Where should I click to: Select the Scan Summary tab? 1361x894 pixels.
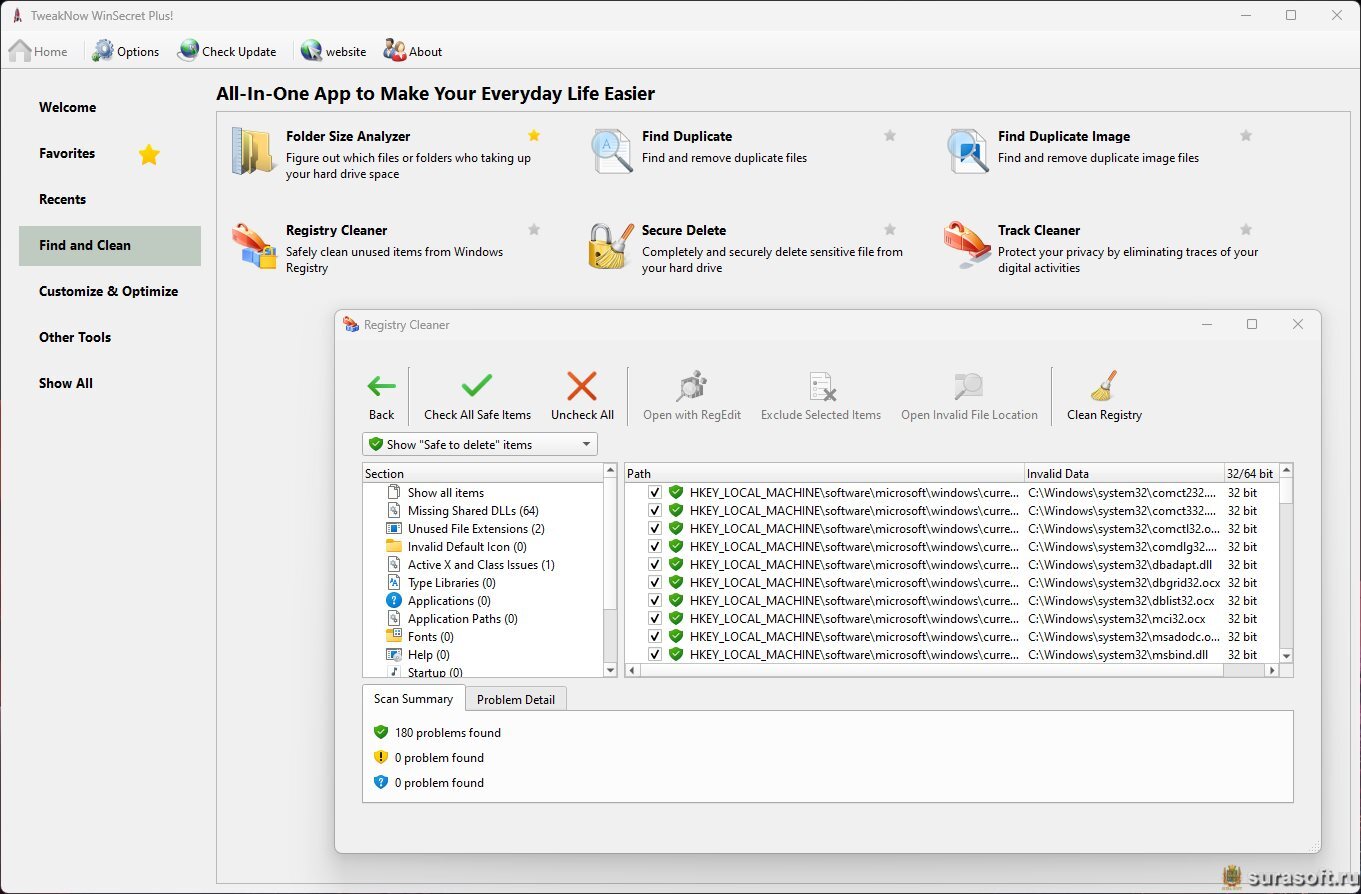413,698
